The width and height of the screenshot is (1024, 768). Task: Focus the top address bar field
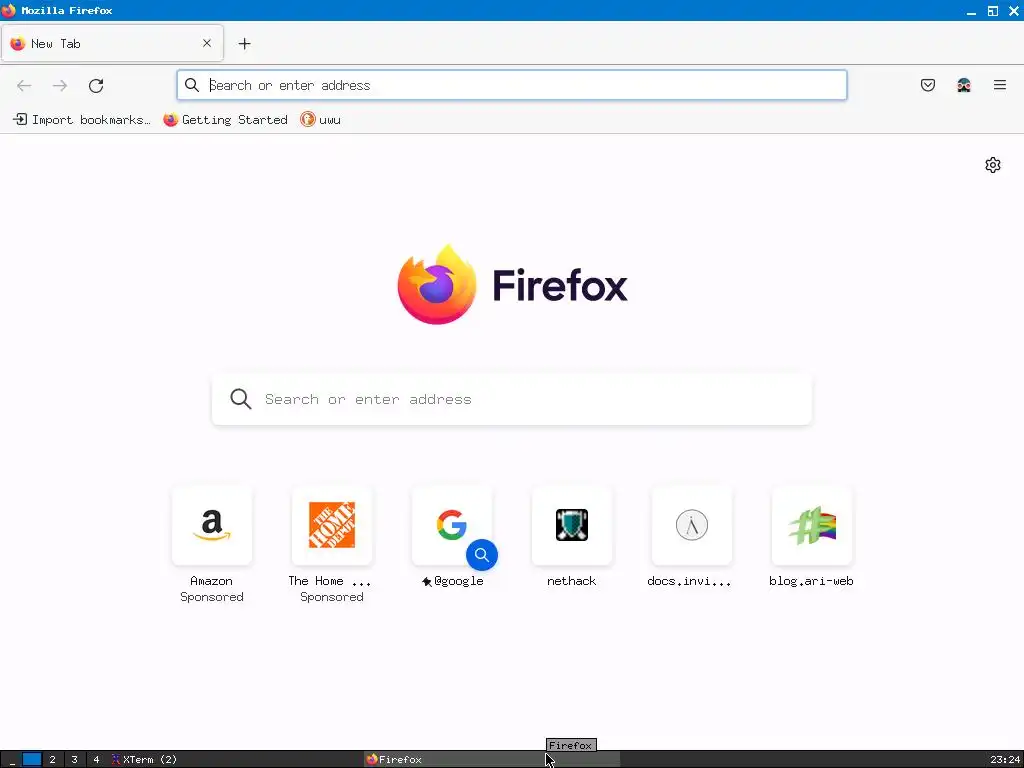[512, 85]
